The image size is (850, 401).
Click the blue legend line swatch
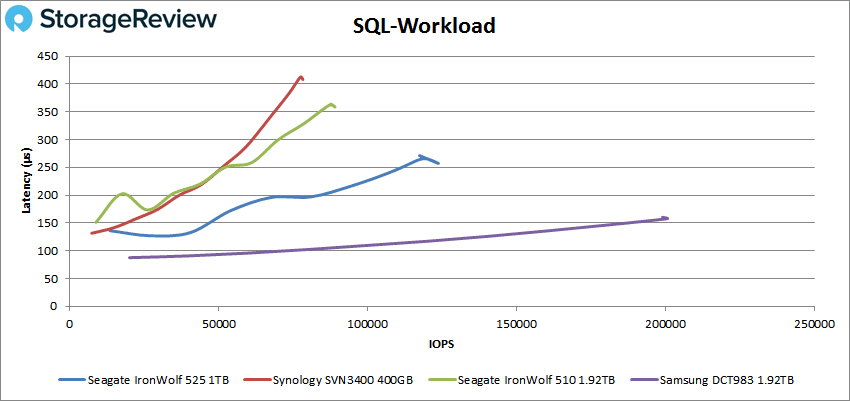pyautogui.click(x=72, y=380)
